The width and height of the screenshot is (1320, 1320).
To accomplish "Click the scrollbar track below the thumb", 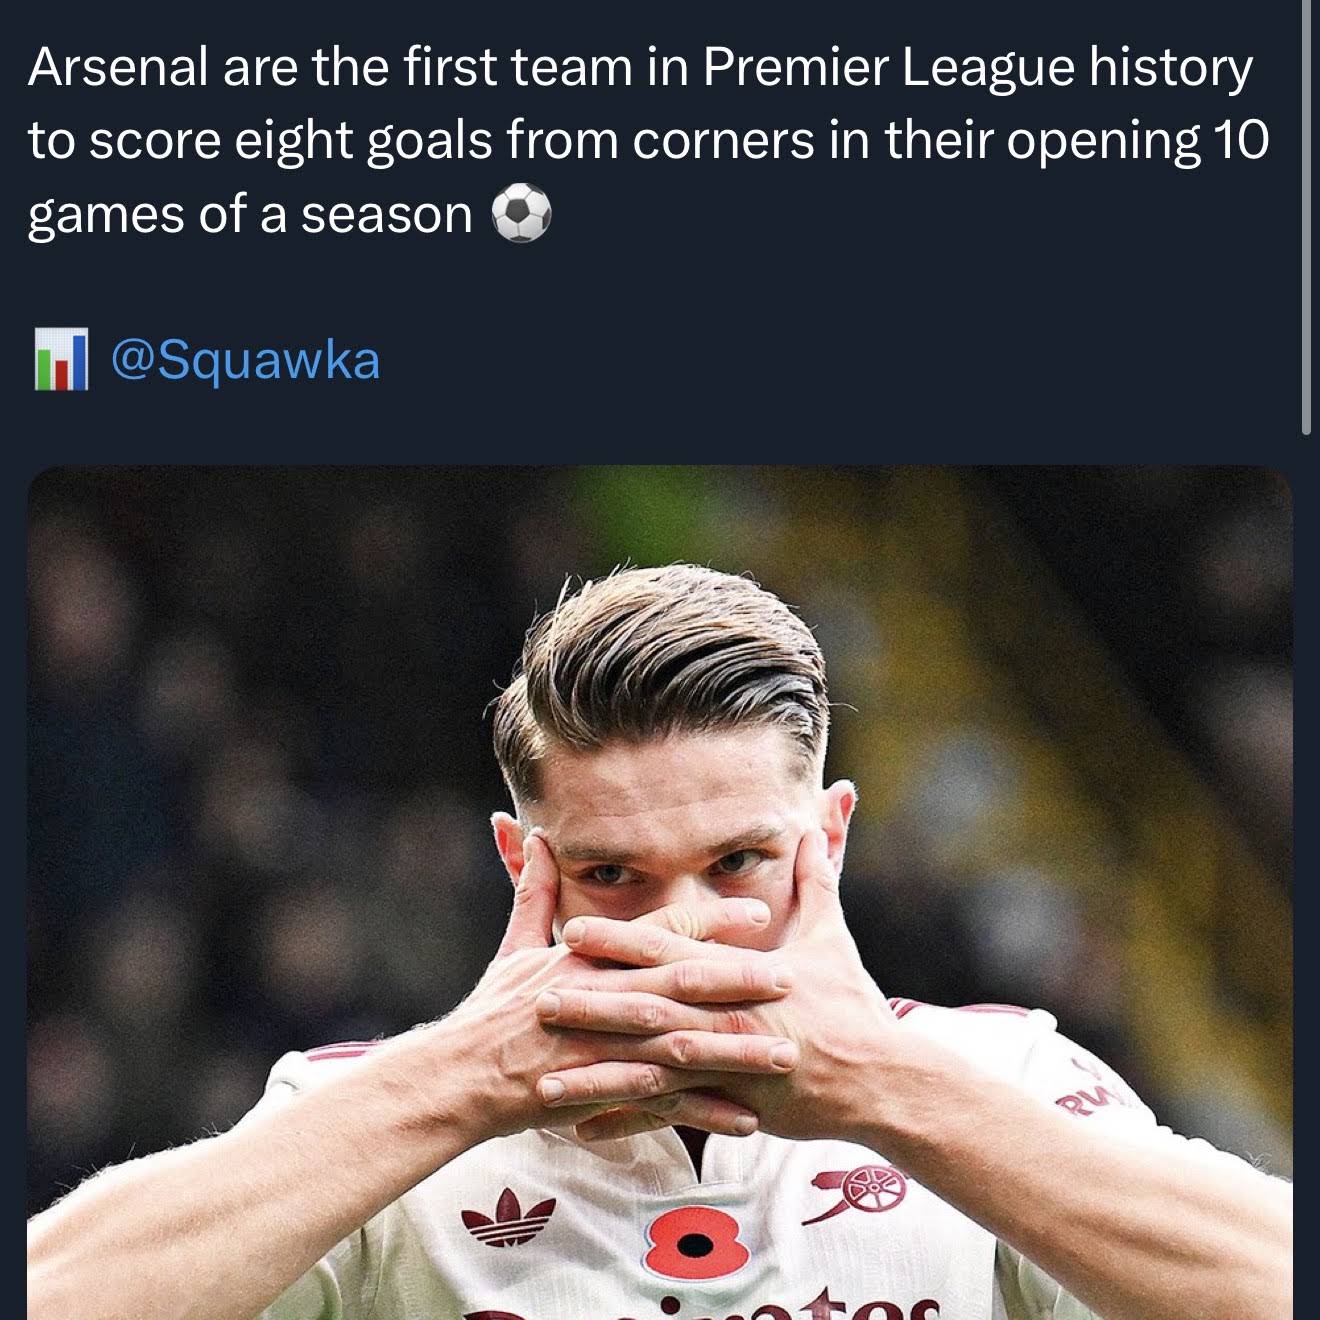I will point(1306,878).
